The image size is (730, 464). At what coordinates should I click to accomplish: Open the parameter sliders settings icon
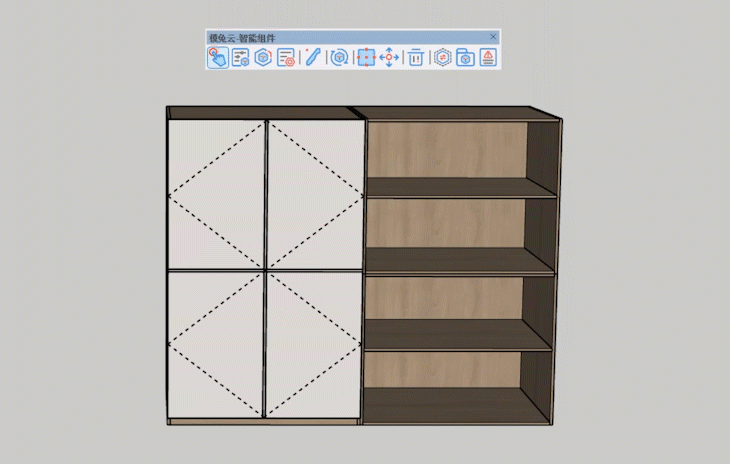click(241, 58)
